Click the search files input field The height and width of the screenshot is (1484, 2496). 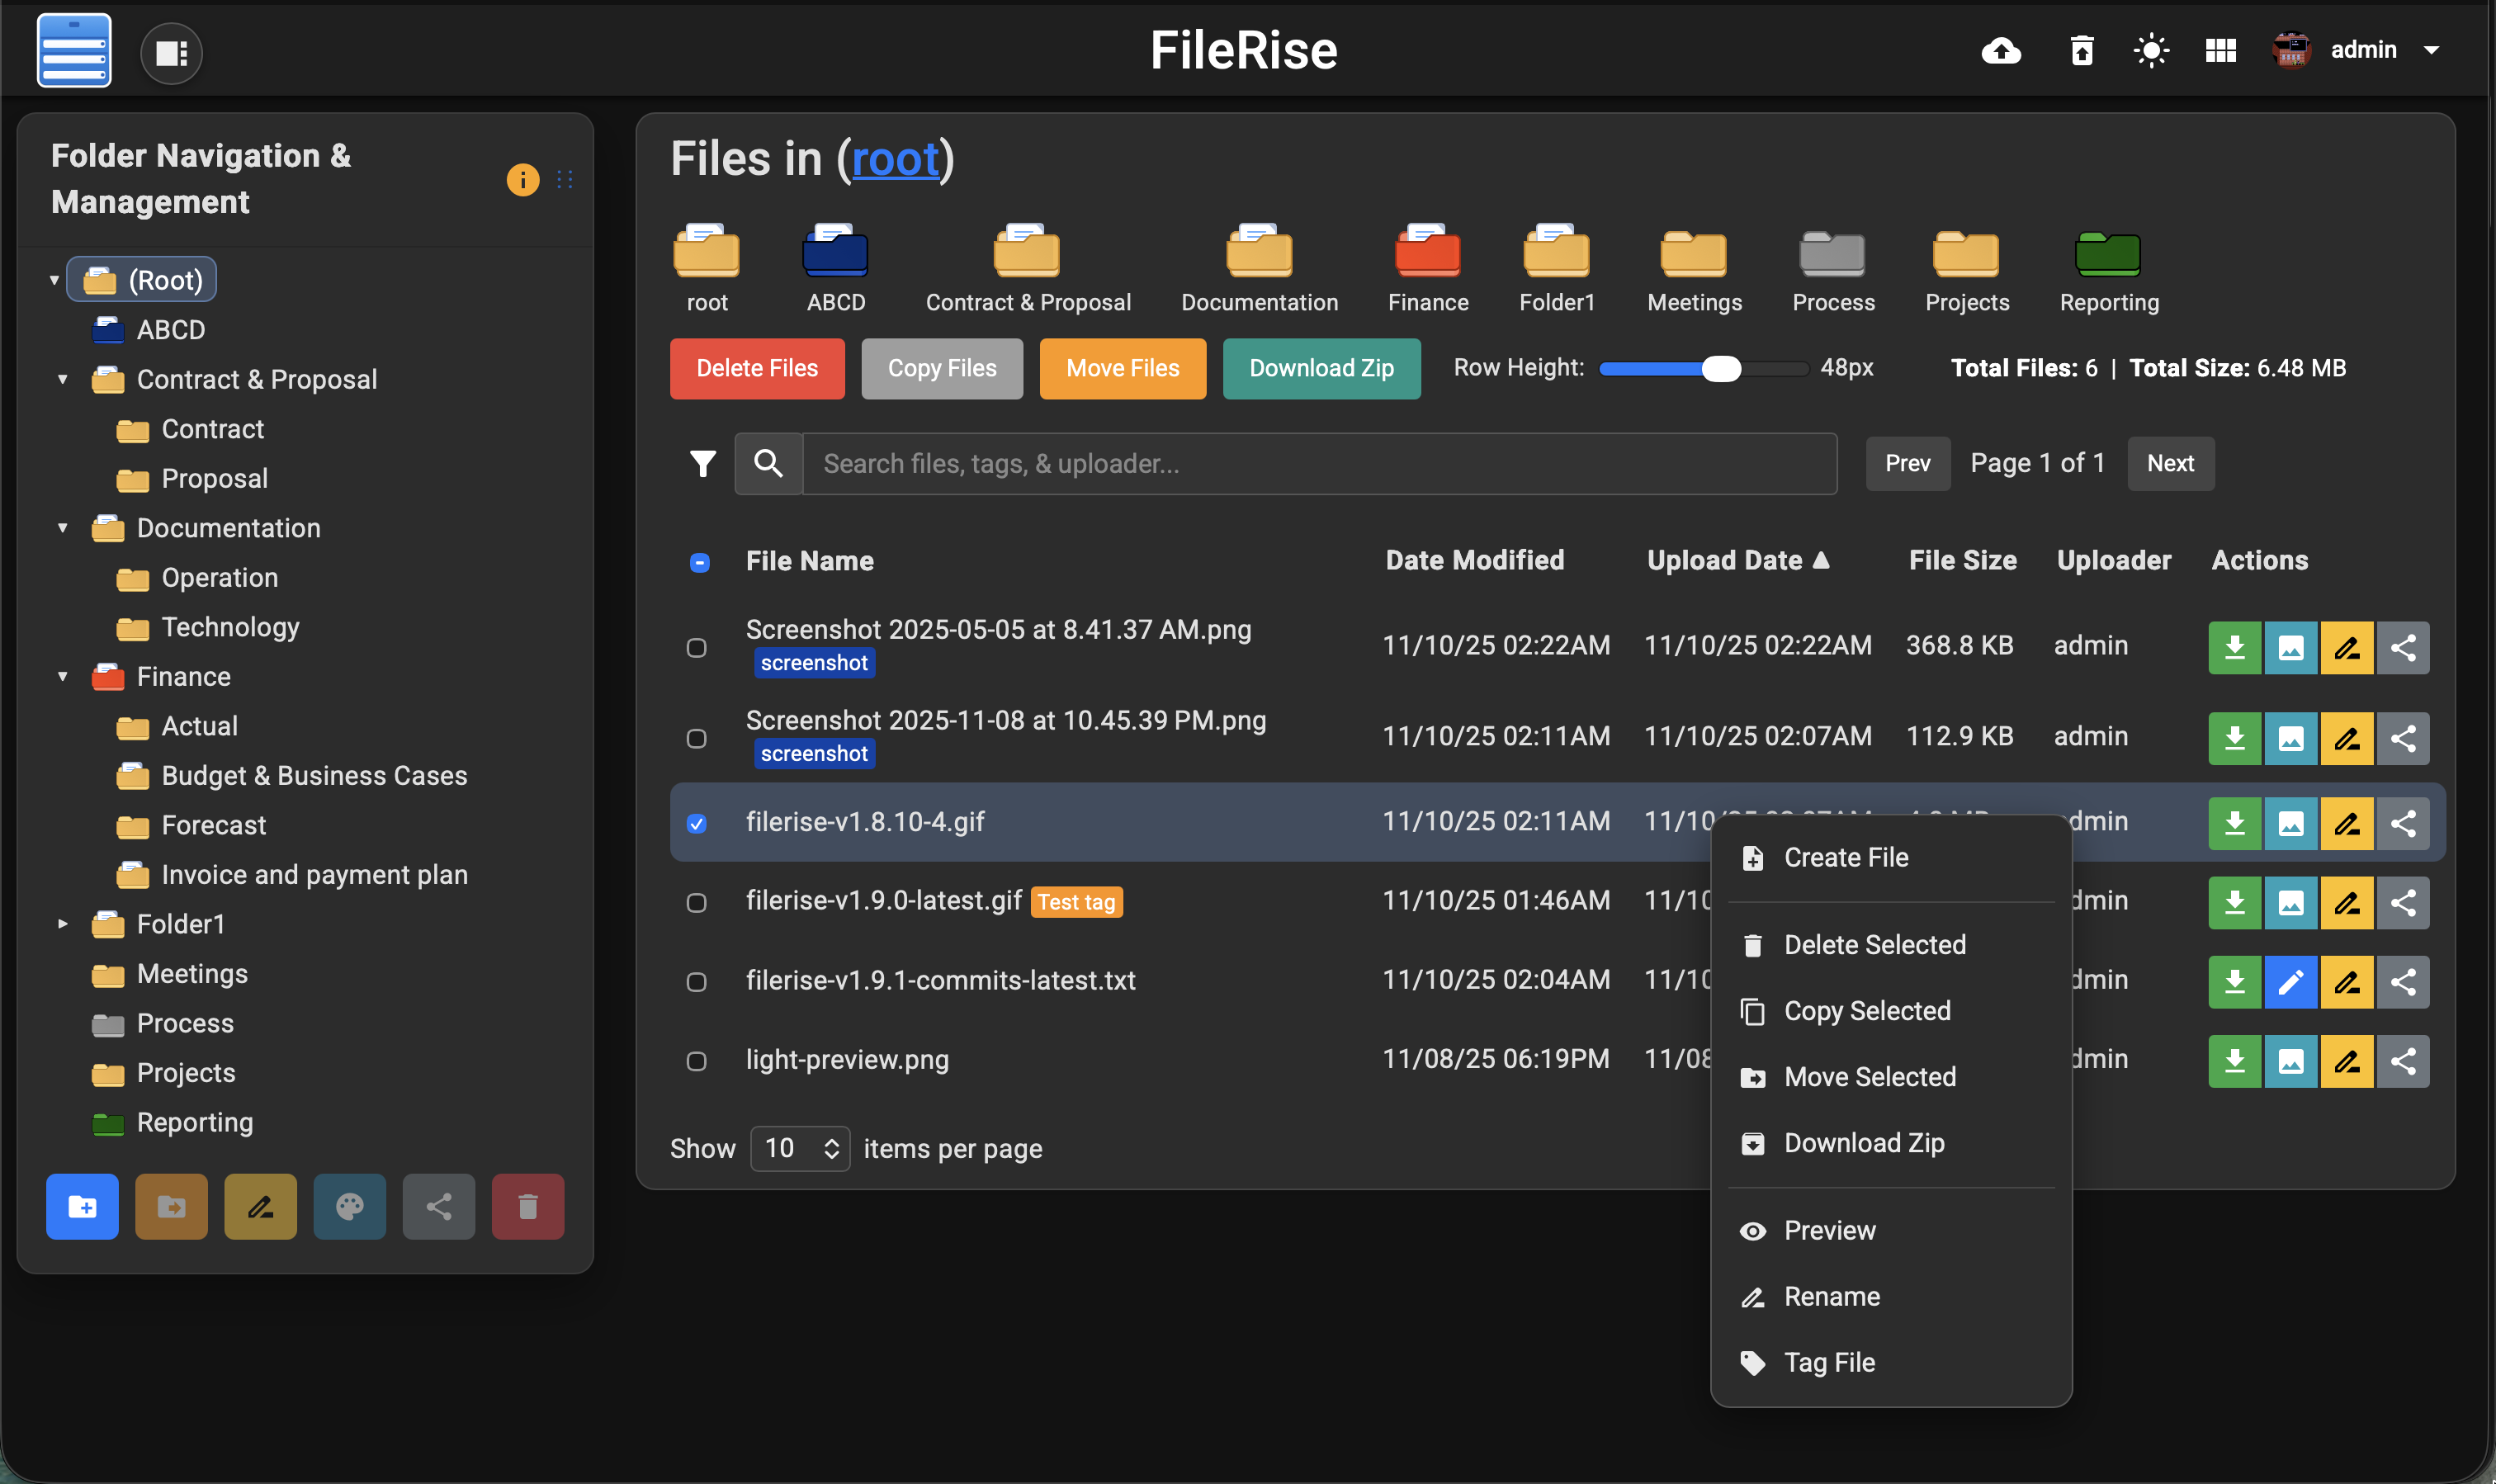(x=1318, y=464)
